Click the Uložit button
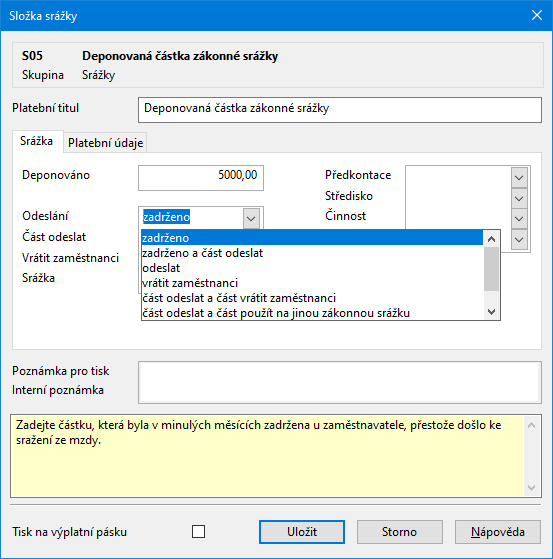553x559 pixels. [302, 532]
